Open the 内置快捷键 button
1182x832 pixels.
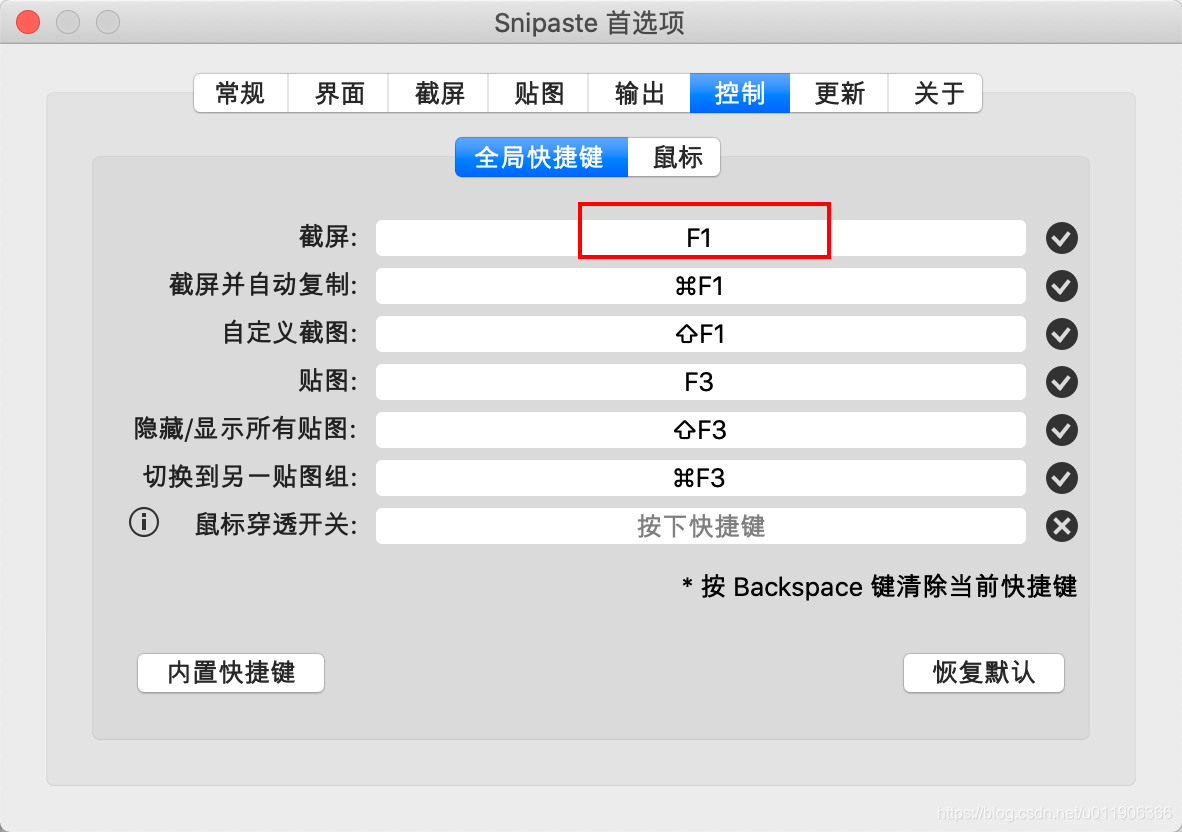pos(231,672)
